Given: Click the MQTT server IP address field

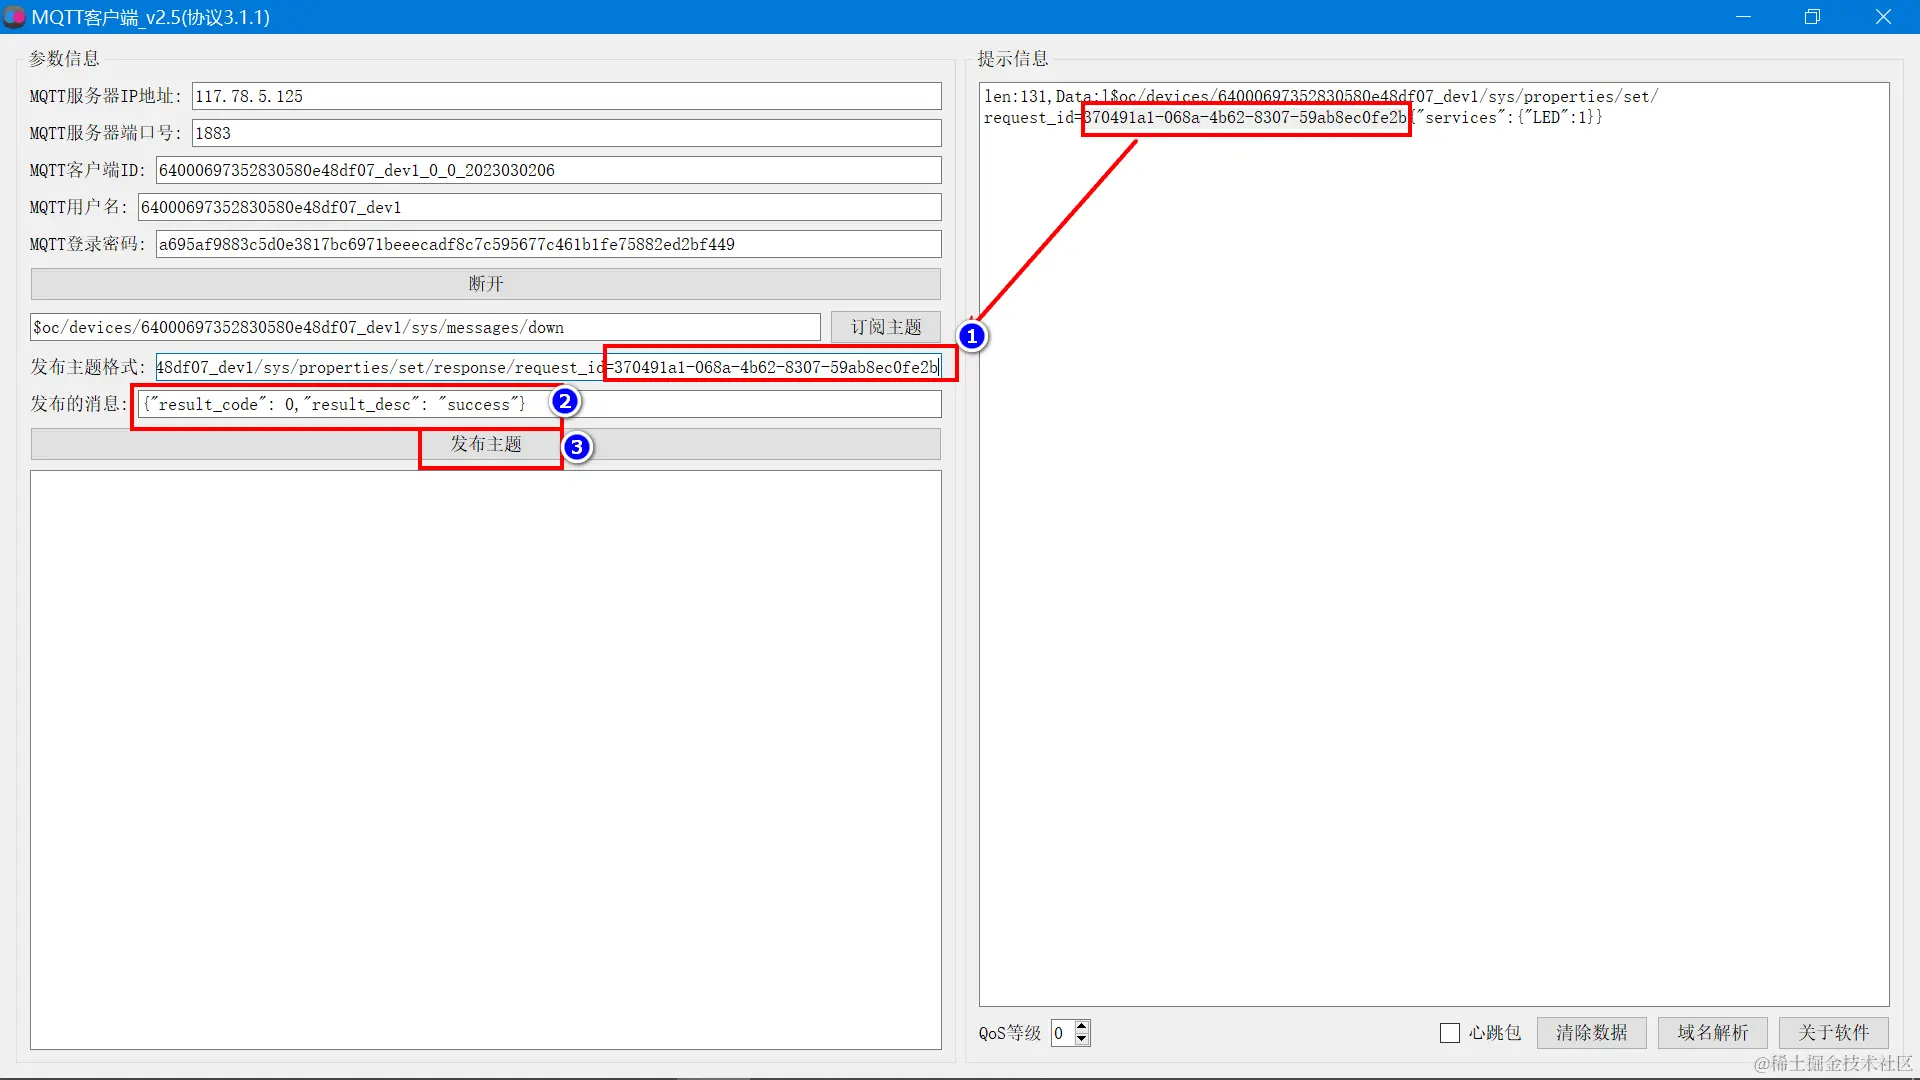Looking at the screenshot, I should [x=566, y=96].
